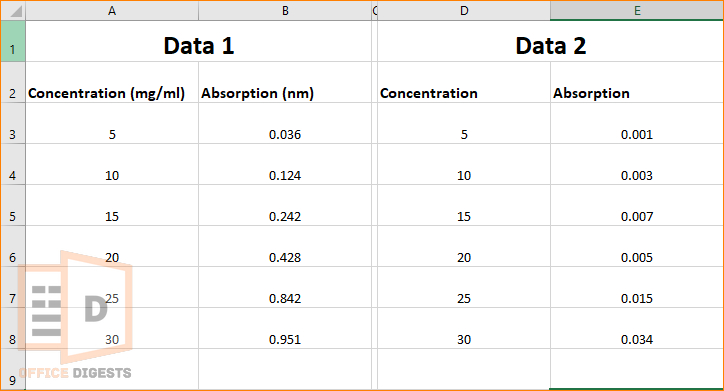Select the cell with value 0.015
This screenshot has width=724, height=391.
point(637,287)
